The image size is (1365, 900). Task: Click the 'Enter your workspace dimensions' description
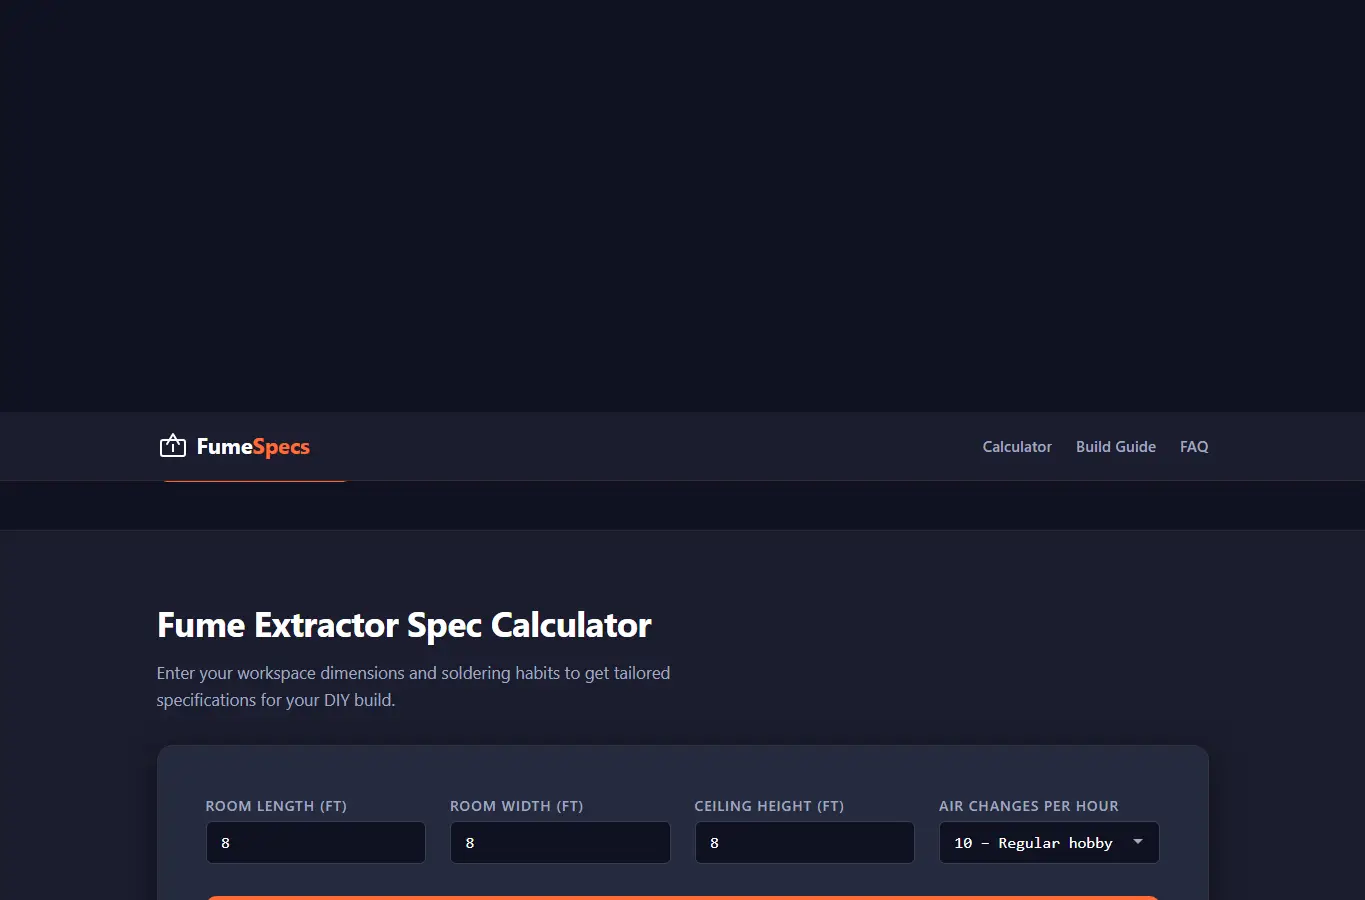tap(413, 686)
